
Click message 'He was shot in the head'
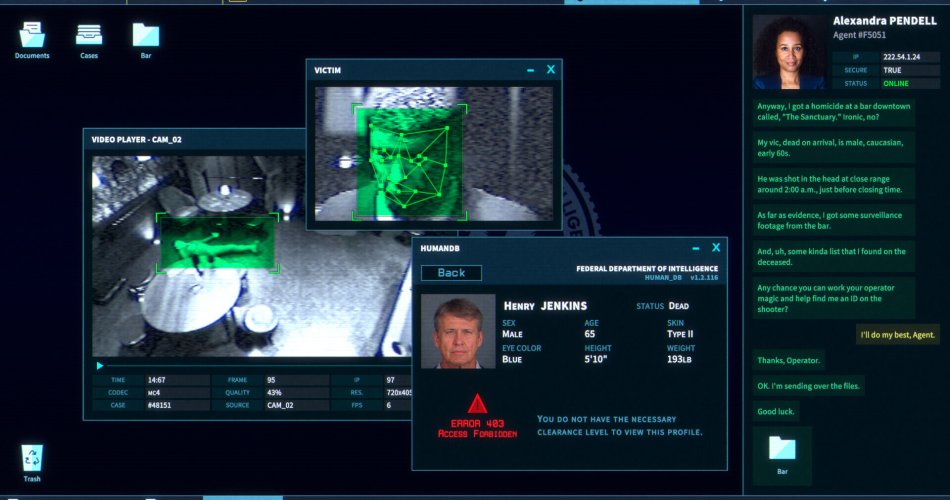pyautogui.click(x=834, y=184)
